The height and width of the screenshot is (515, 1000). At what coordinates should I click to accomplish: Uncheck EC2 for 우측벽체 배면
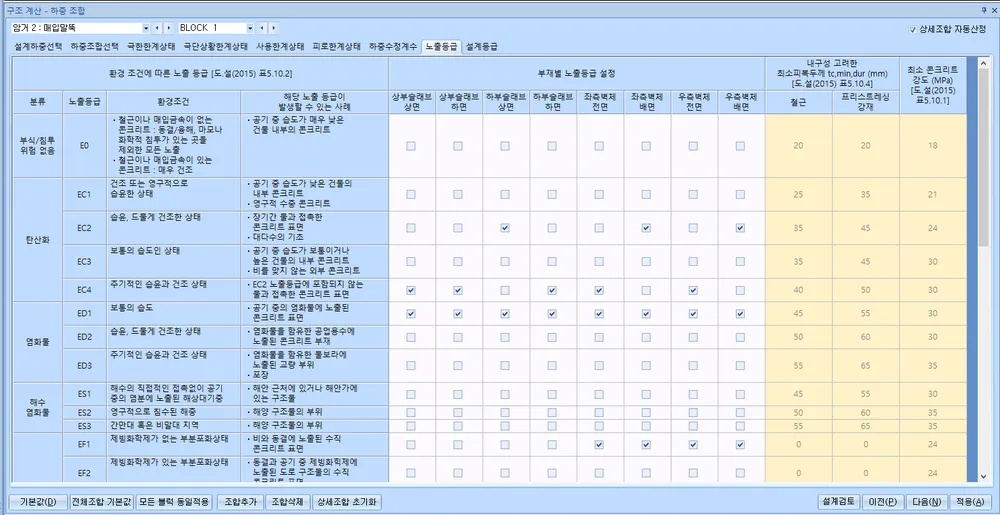pos(740,228)
